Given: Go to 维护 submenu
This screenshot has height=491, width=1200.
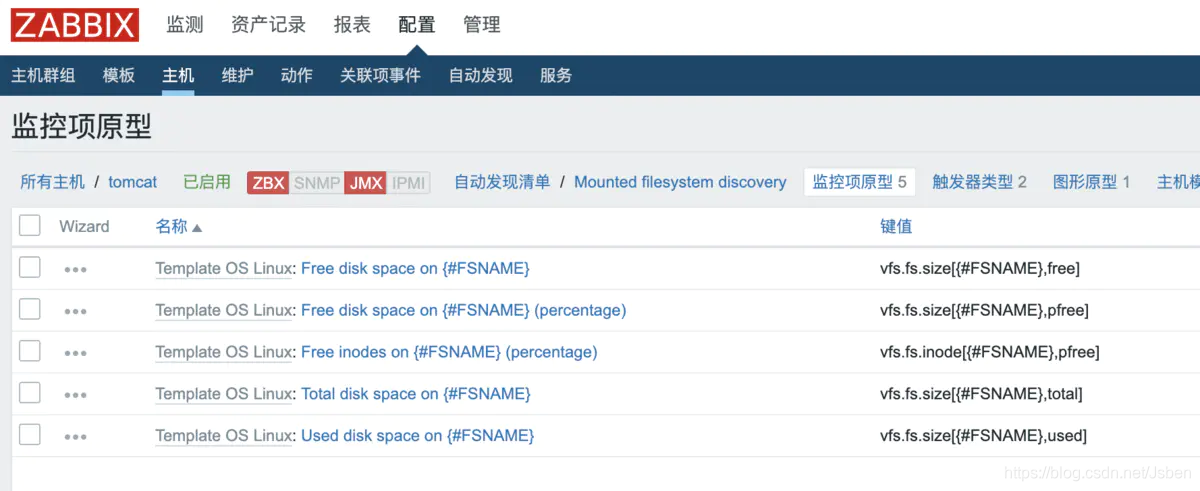Looking at the screenshot, I should 237,75.
